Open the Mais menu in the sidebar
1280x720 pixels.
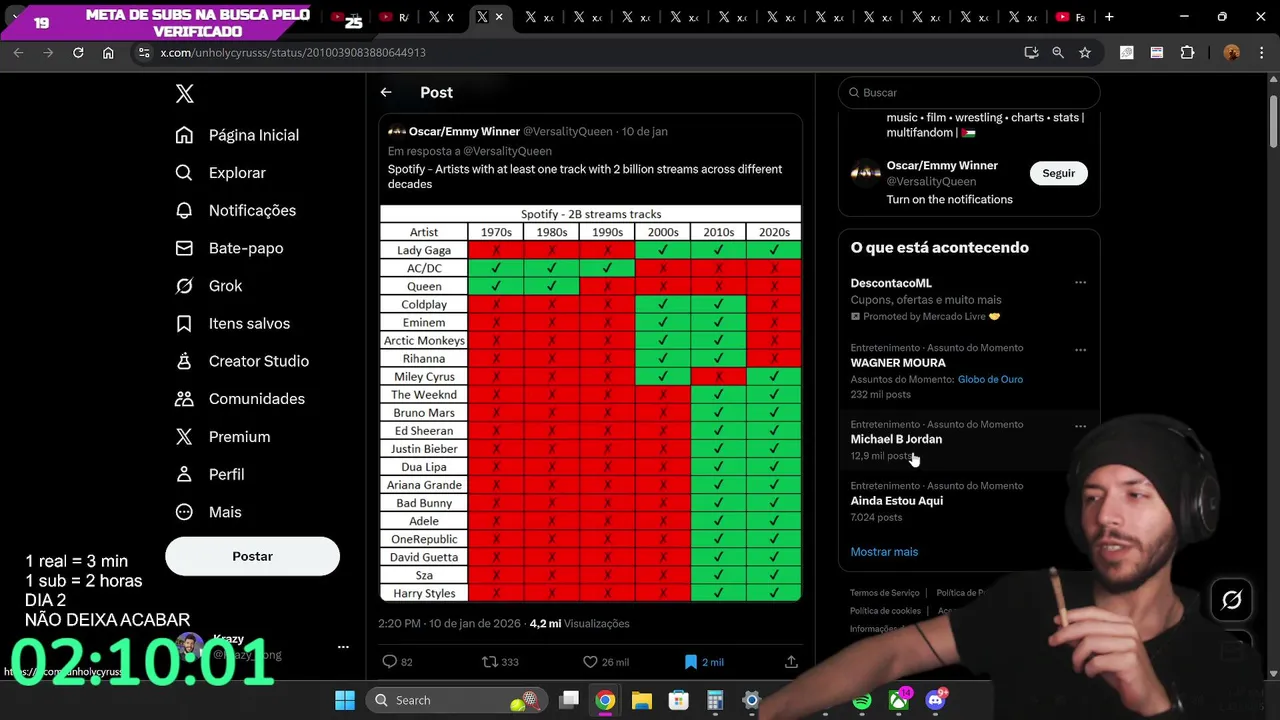pos(209,512)
